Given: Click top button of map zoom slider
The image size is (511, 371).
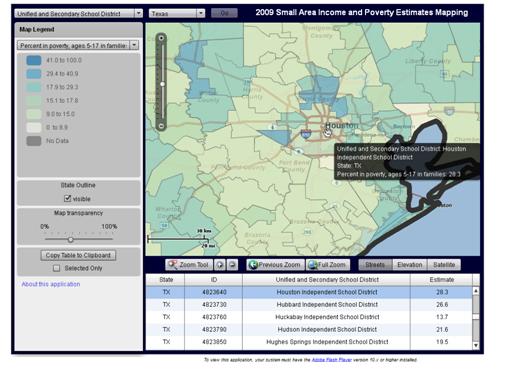Looking at the screenshot, I should (x=161, y=38).
